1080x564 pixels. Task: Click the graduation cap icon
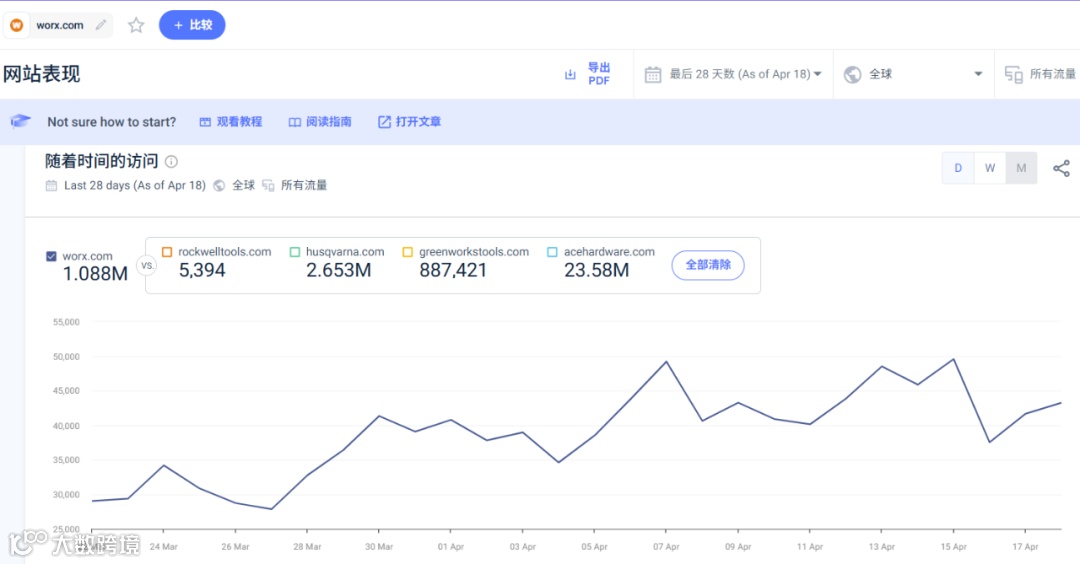pyautogui.click(x=20, y=121)
